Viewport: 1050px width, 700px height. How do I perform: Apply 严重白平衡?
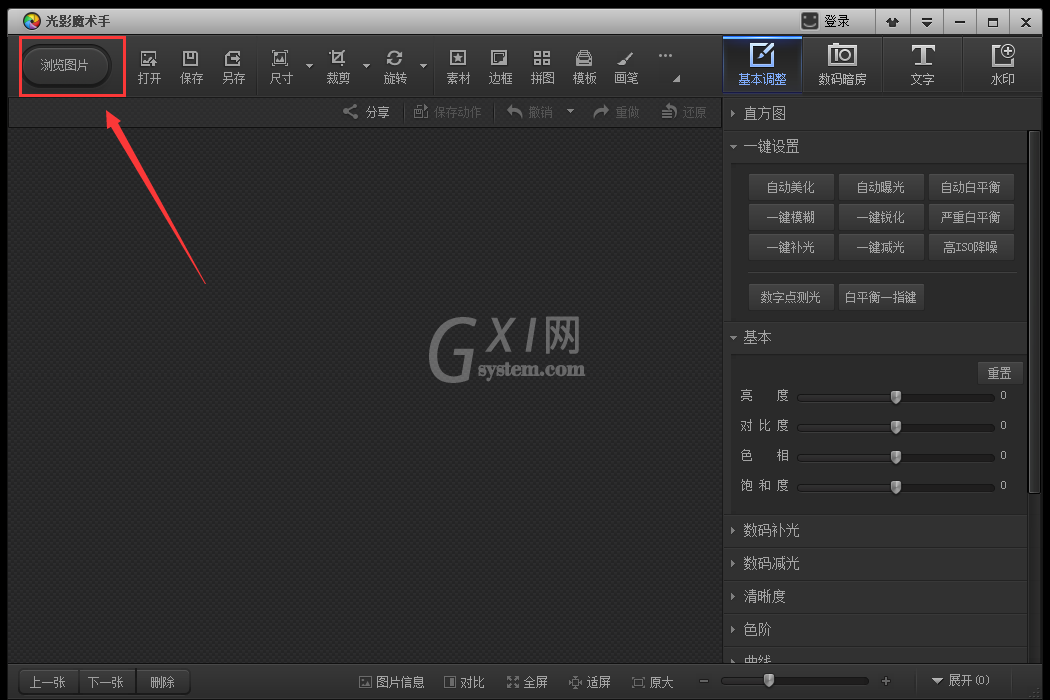coord(970,217)
